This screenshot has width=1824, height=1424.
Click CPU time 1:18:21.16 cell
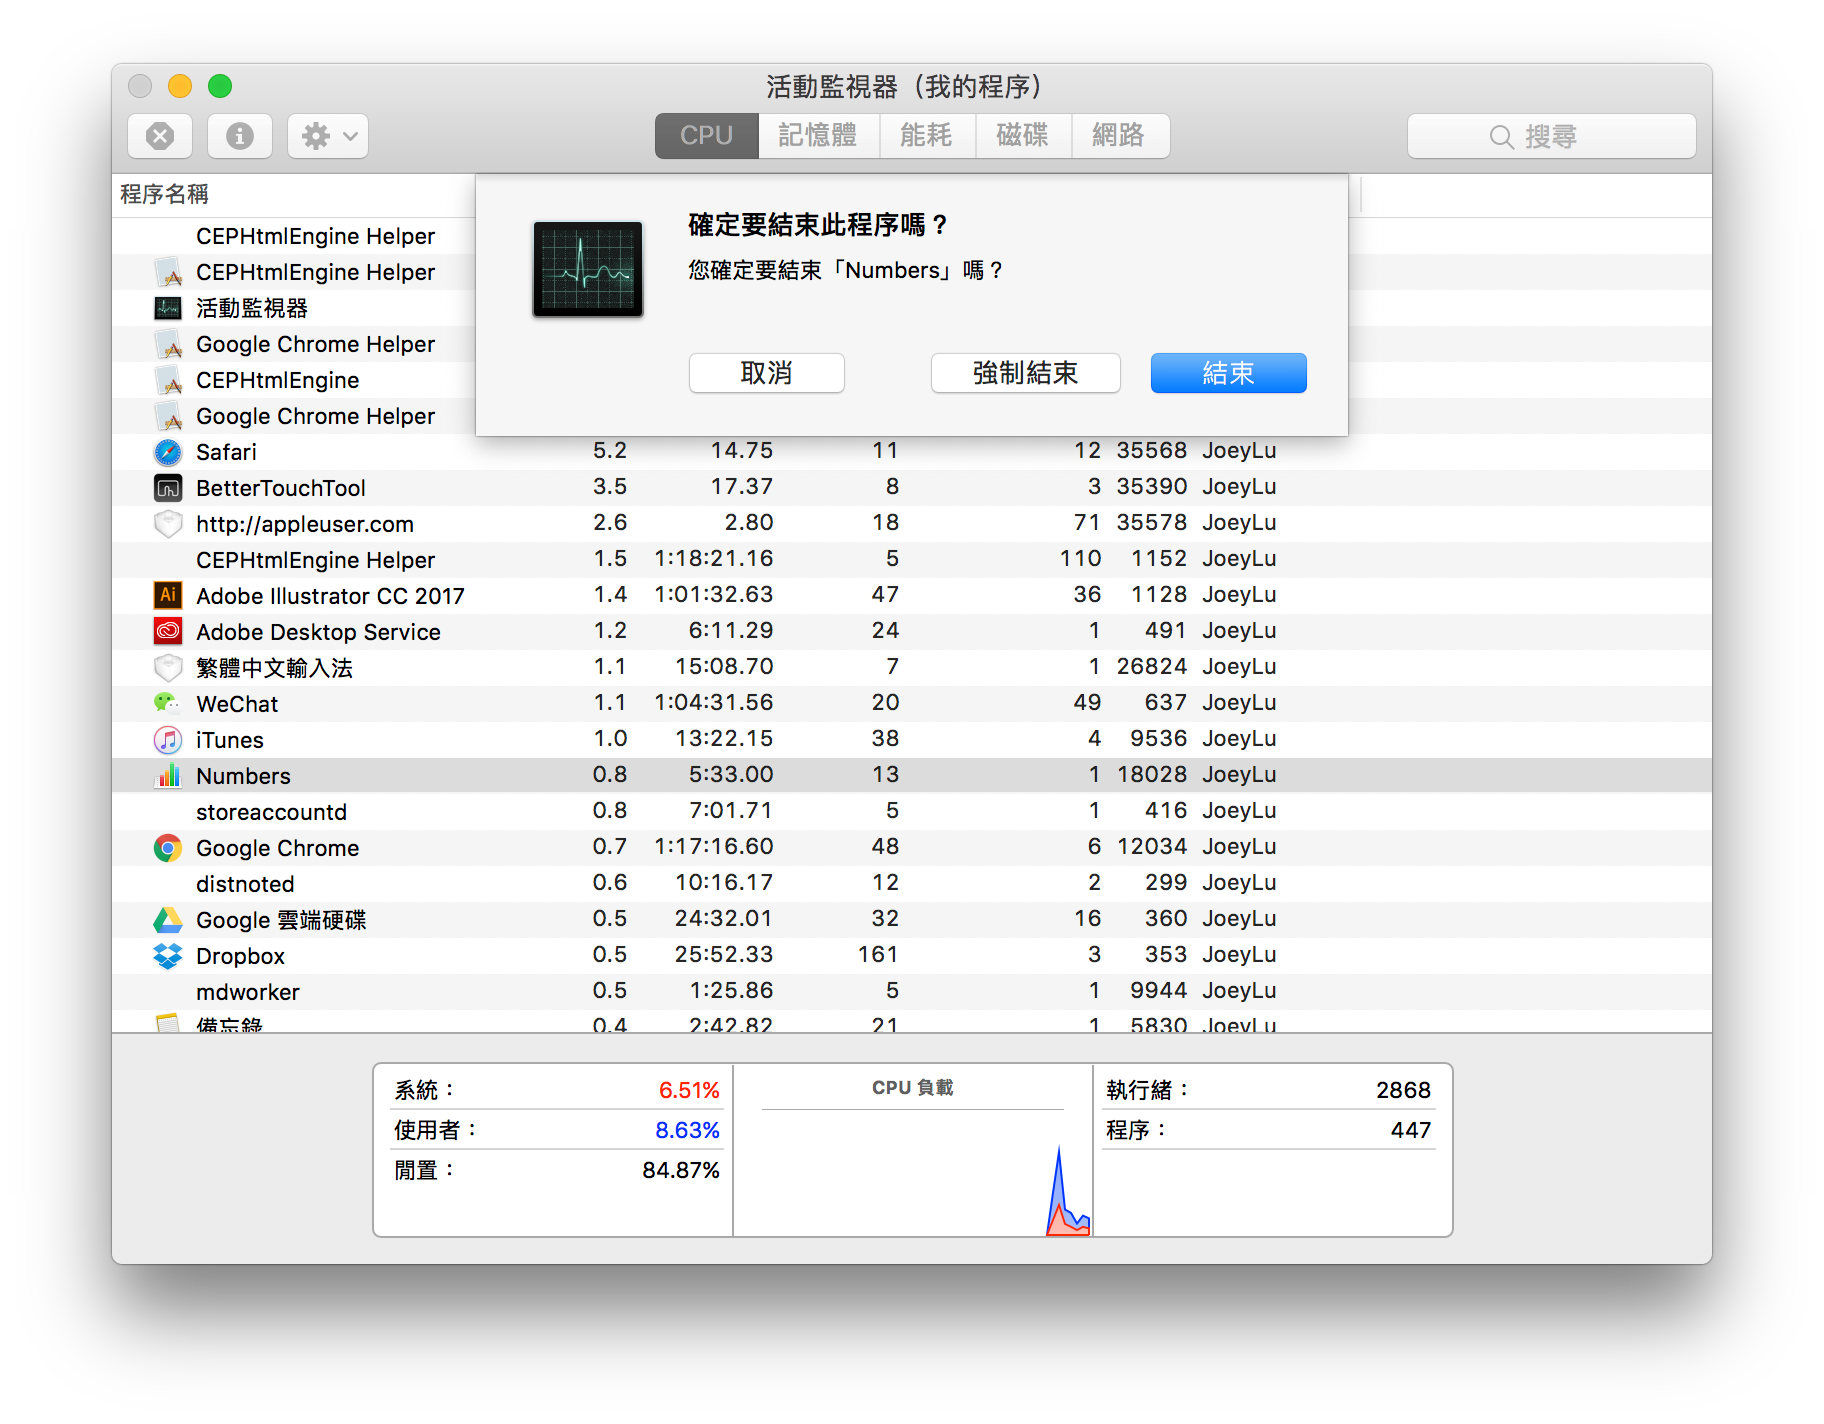point(714,558)
